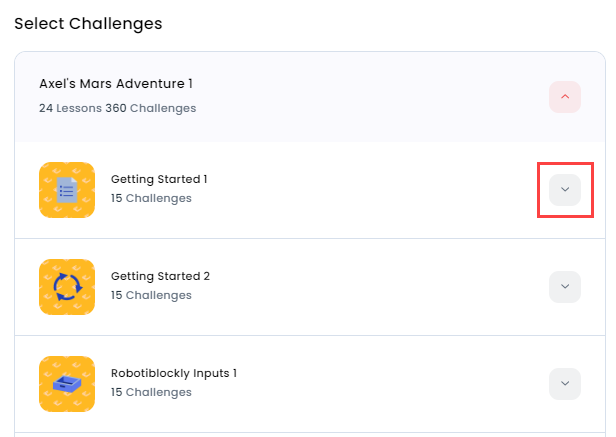Expand the Getting Started 2 lesson
This screenshot has width=616, height=437.
(565, 286)
